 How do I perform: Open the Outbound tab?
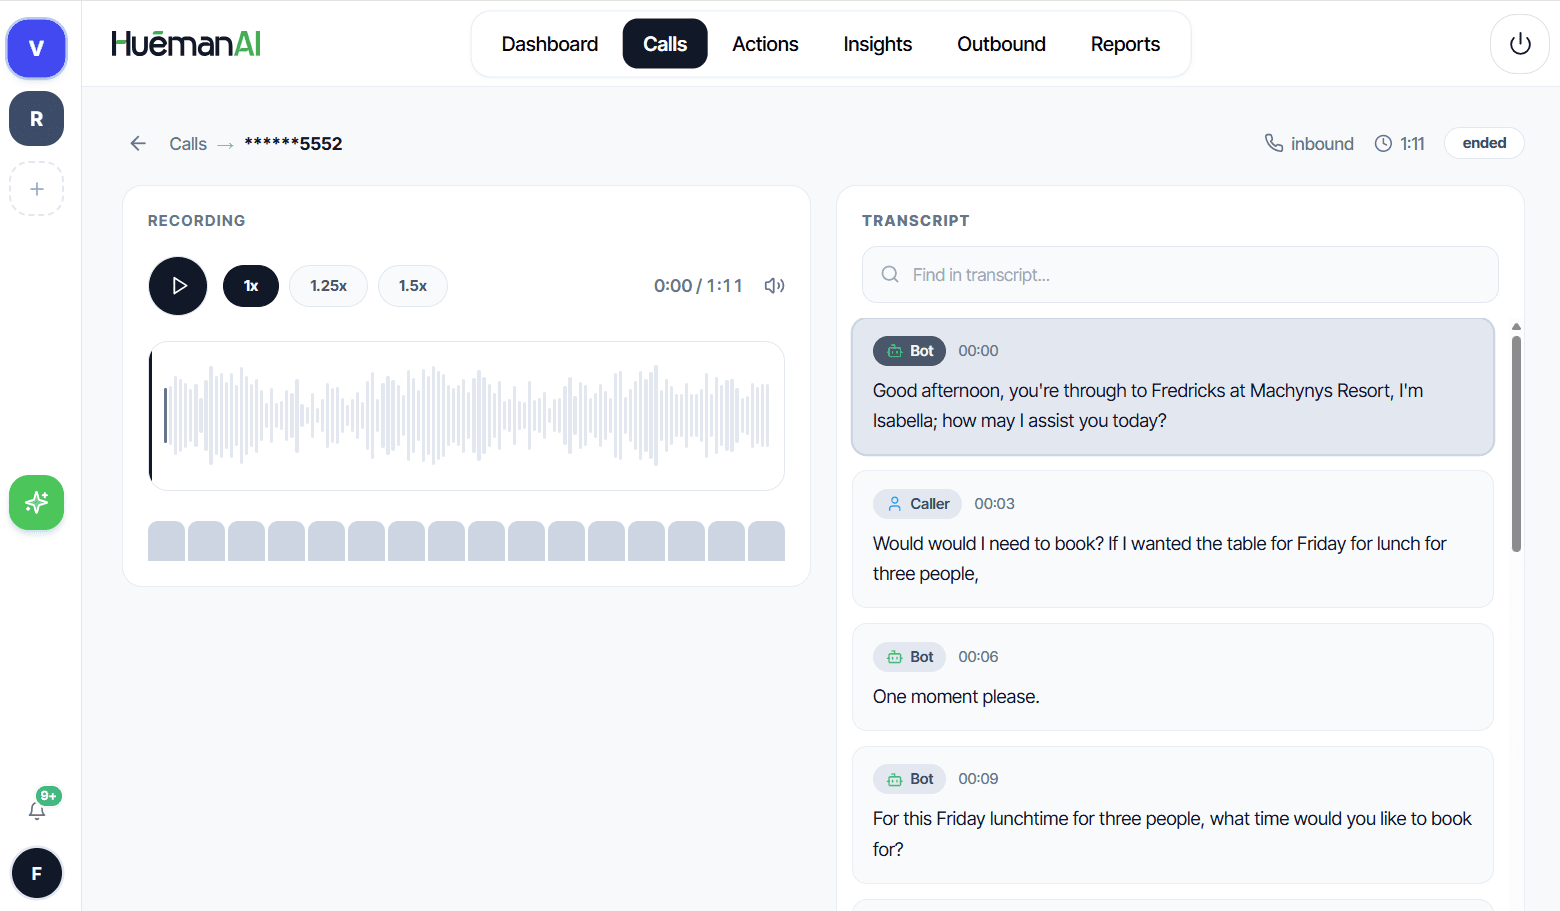click(1001, 44)
